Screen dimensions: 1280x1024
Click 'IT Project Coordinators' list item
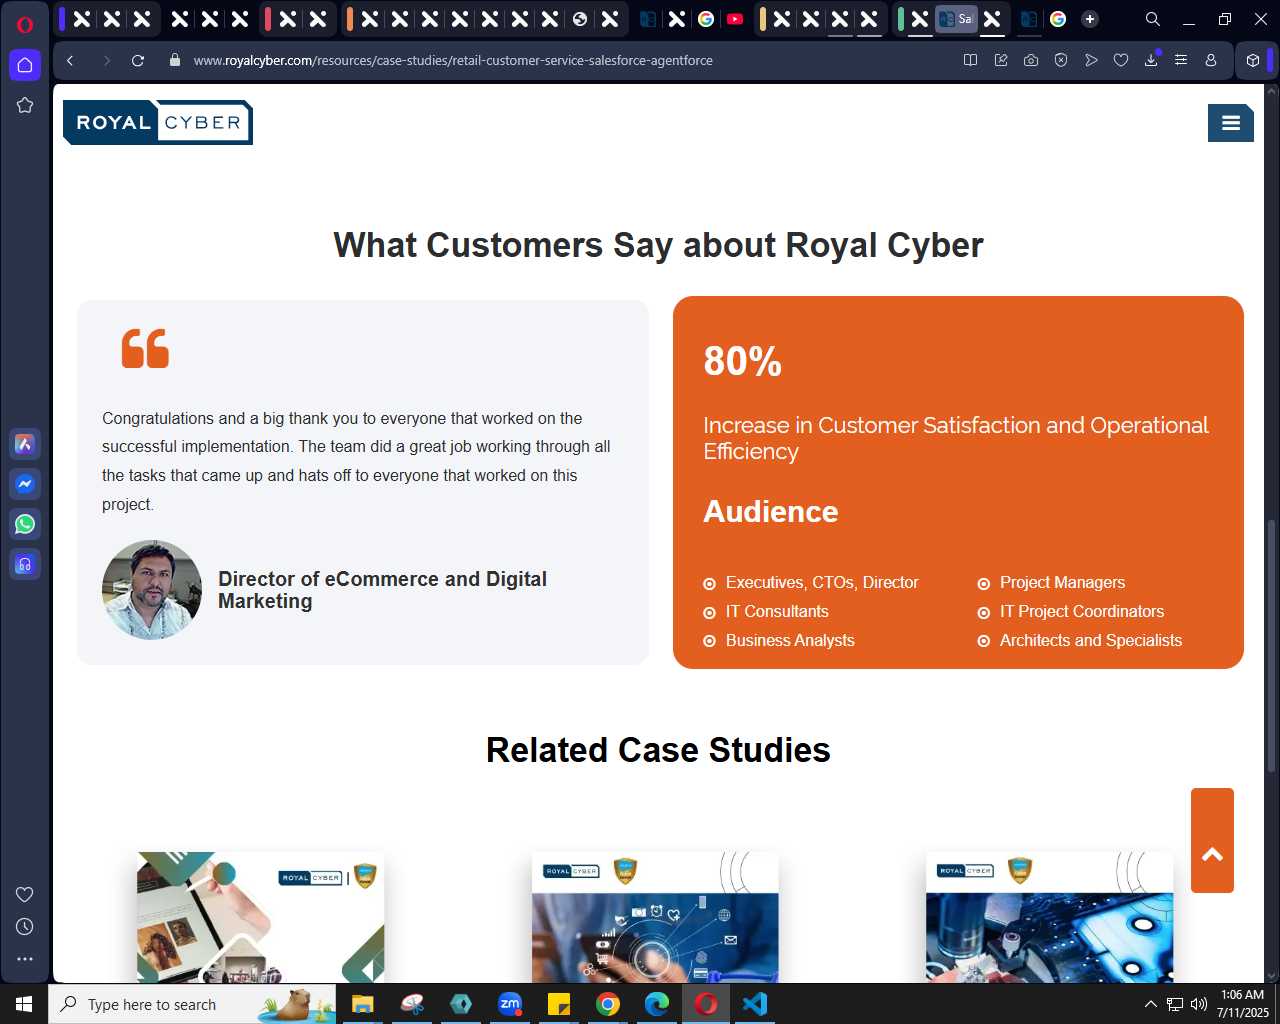[x=1082, y=611]
